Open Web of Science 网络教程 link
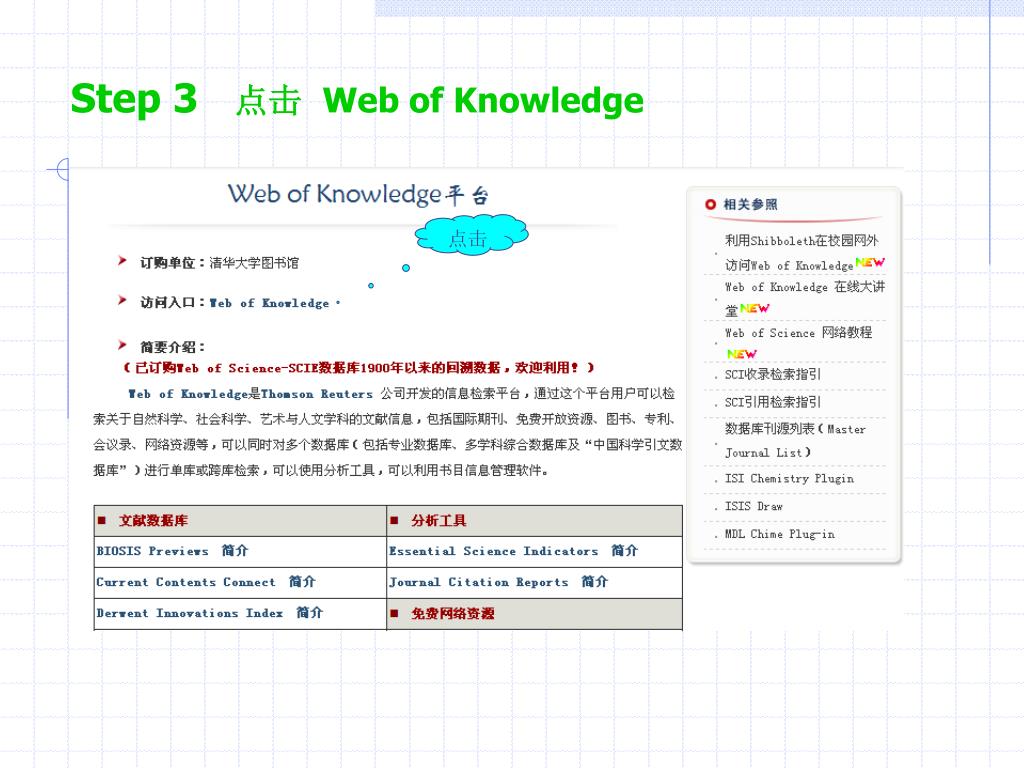Viewport: 1024px width, 768px height. [x=798, y=333]
